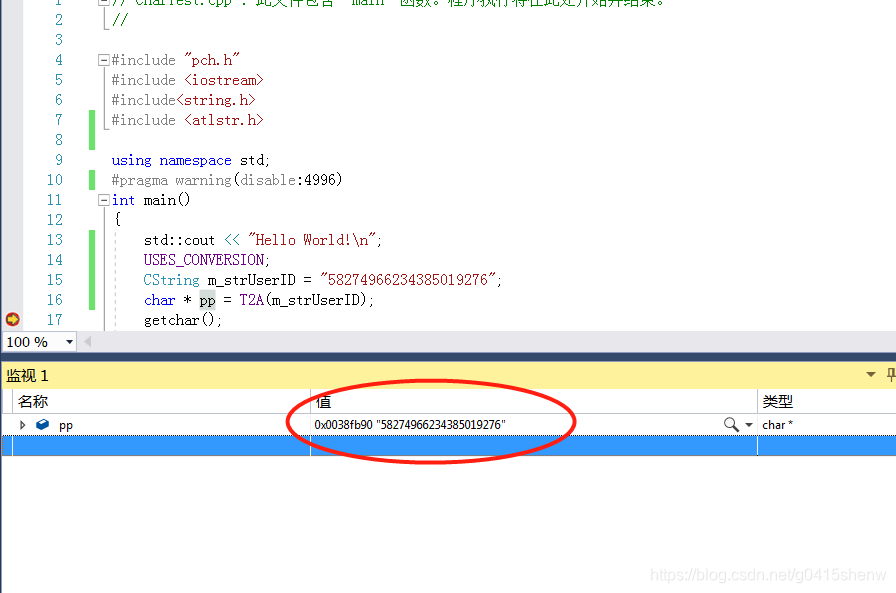Click the 值 column header
896x593 pixels.
click(x=324, y=400)
